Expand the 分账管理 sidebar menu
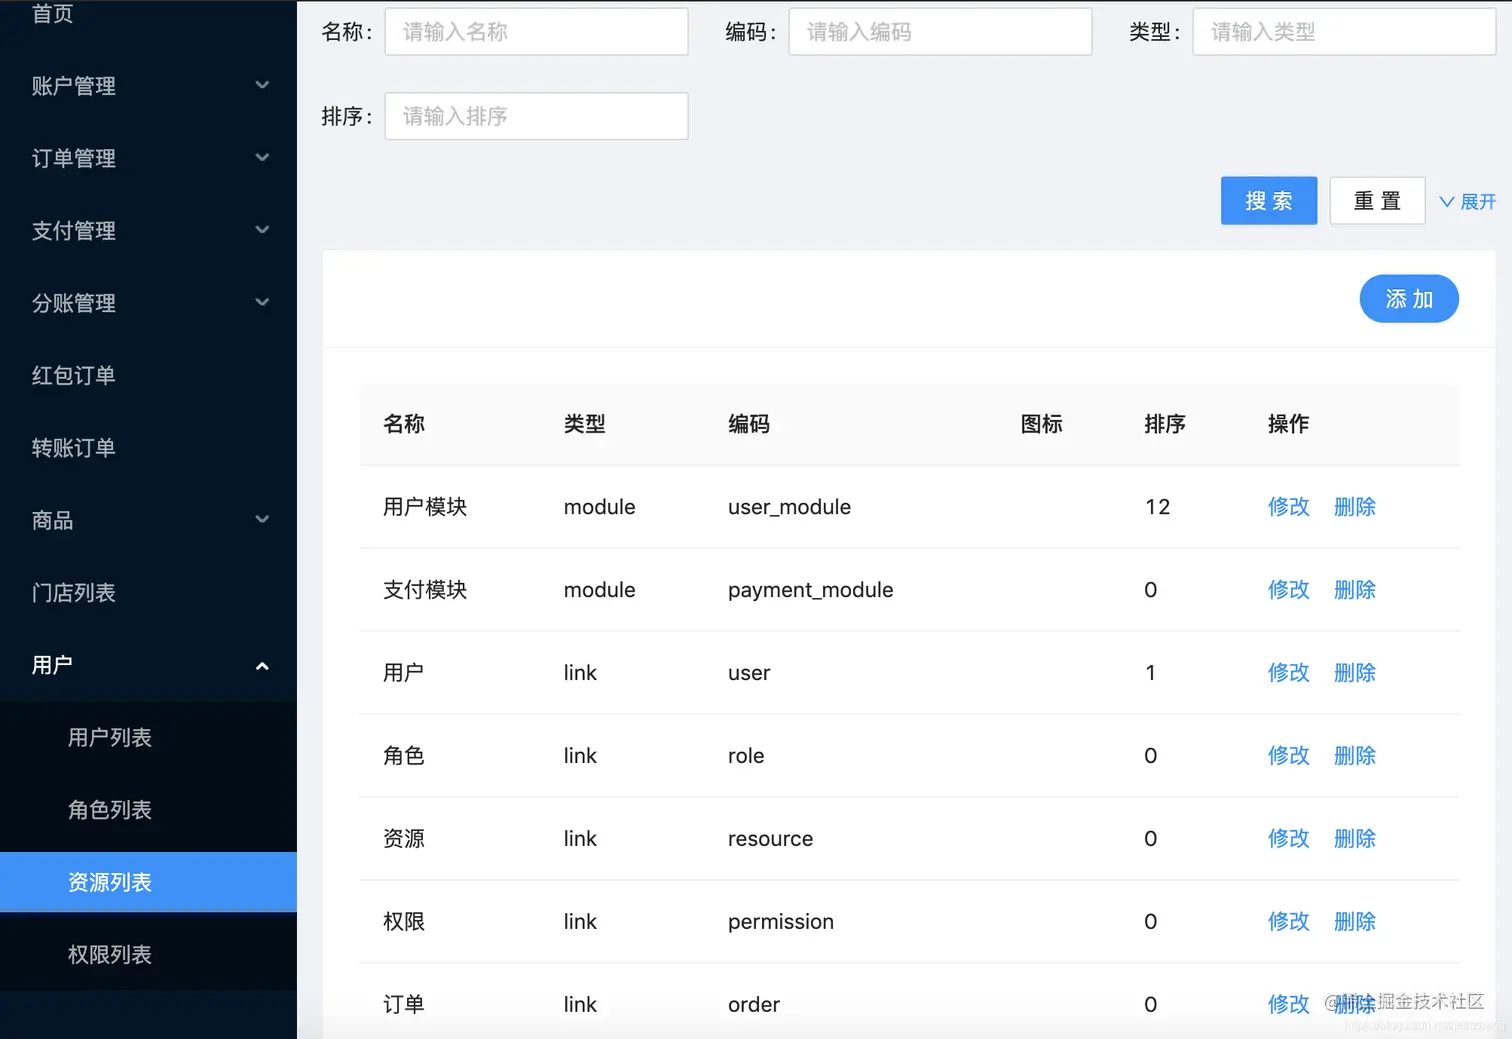 coord(149,303)
